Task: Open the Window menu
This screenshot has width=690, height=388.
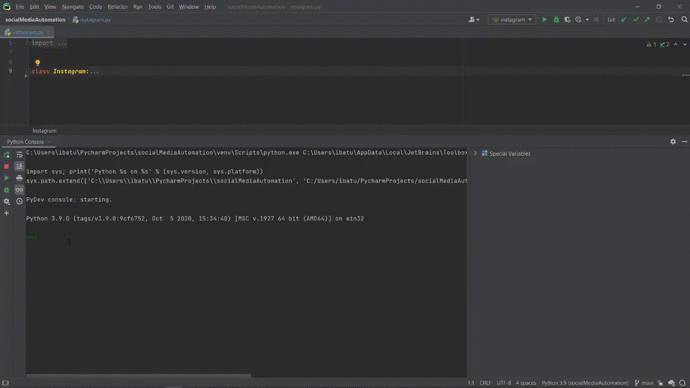Action: click(189, 7)
